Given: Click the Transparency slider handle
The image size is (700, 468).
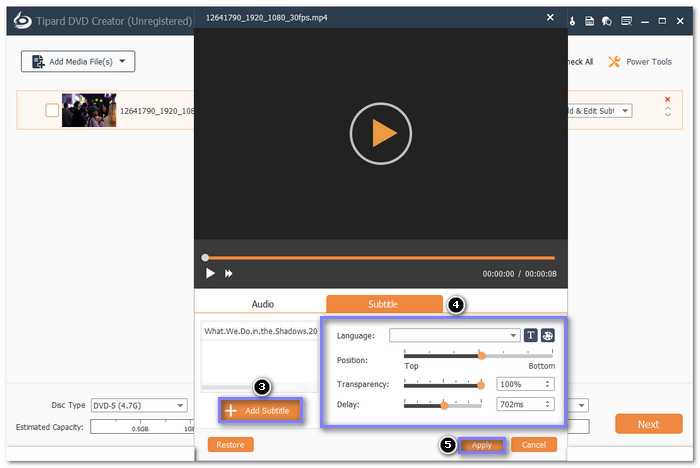Looking at the screenshot, I should point(481,385).
